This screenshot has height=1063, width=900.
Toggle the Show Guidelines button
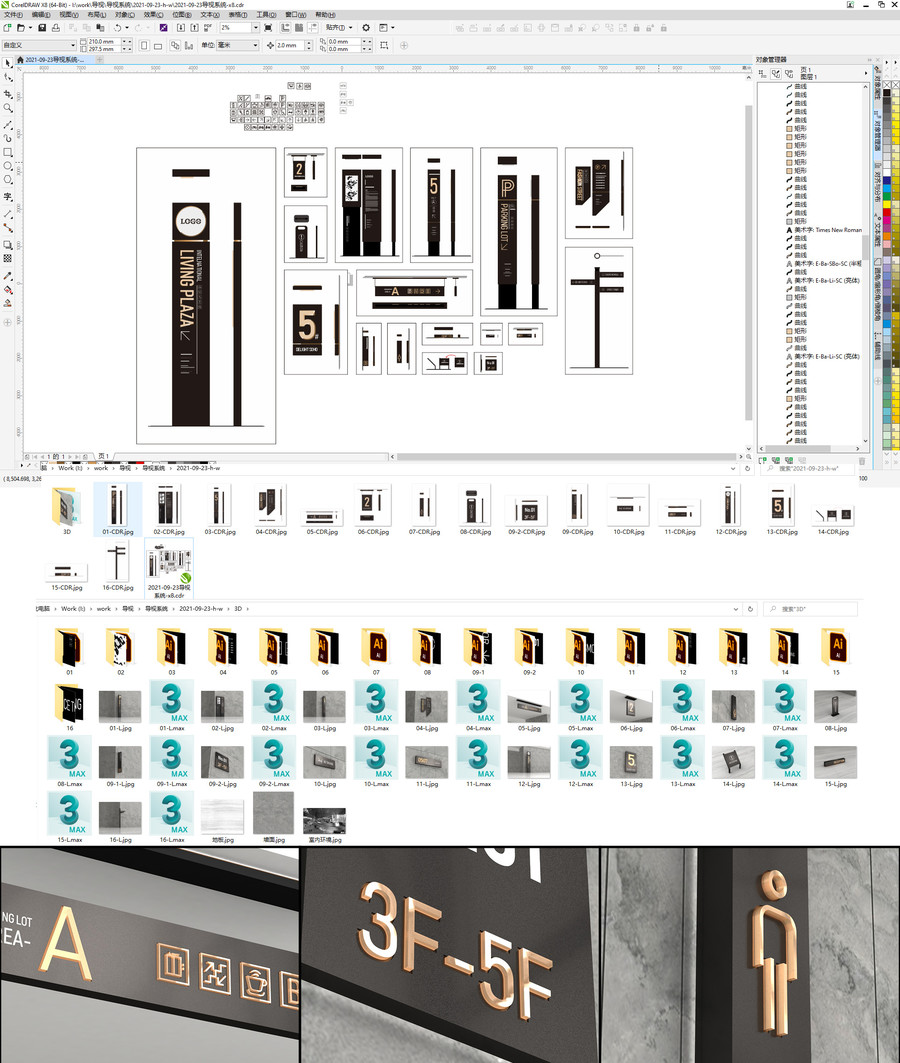(312, 28)
